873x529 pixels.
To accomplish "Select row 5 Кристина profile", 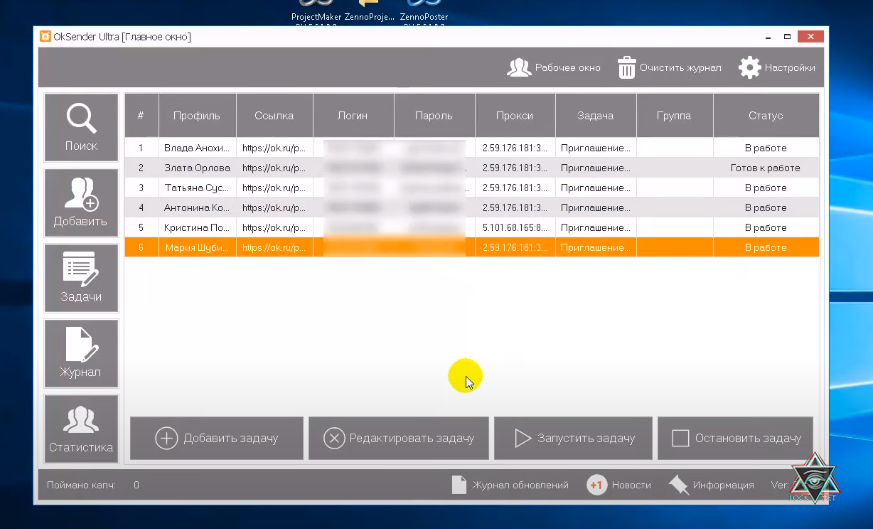I will pos(197,228).
